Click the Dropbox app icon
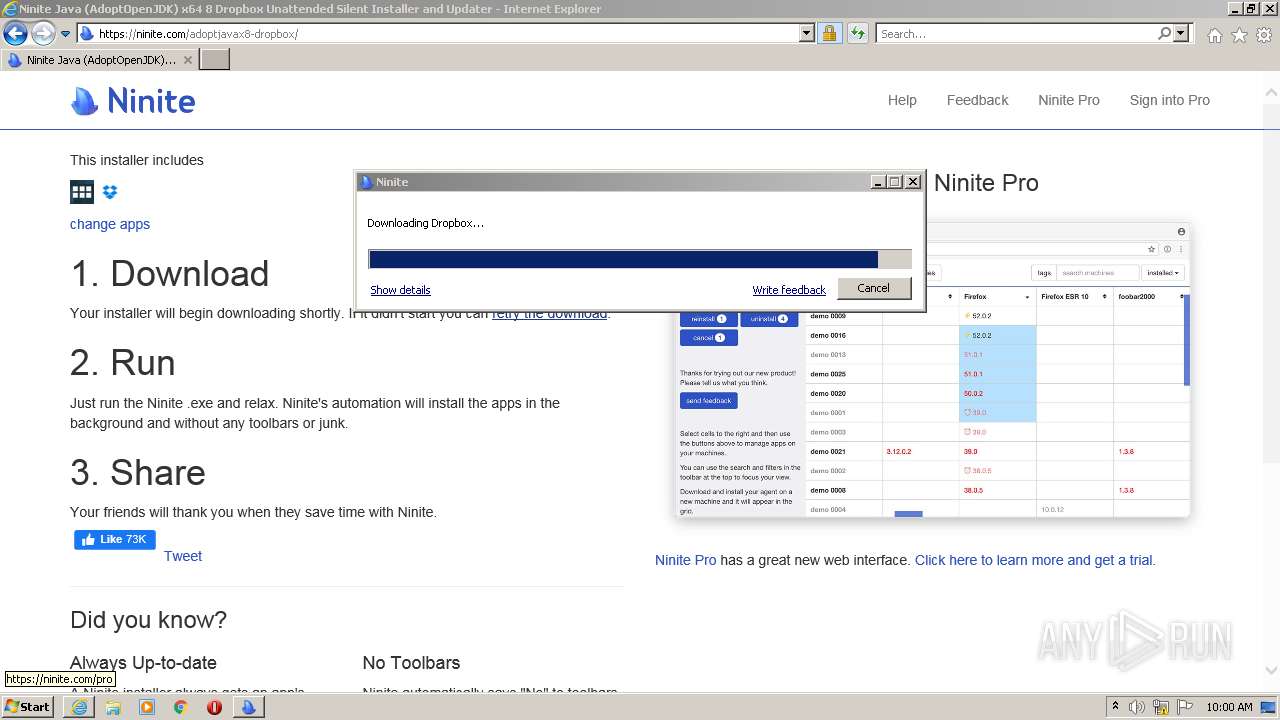 110,192
